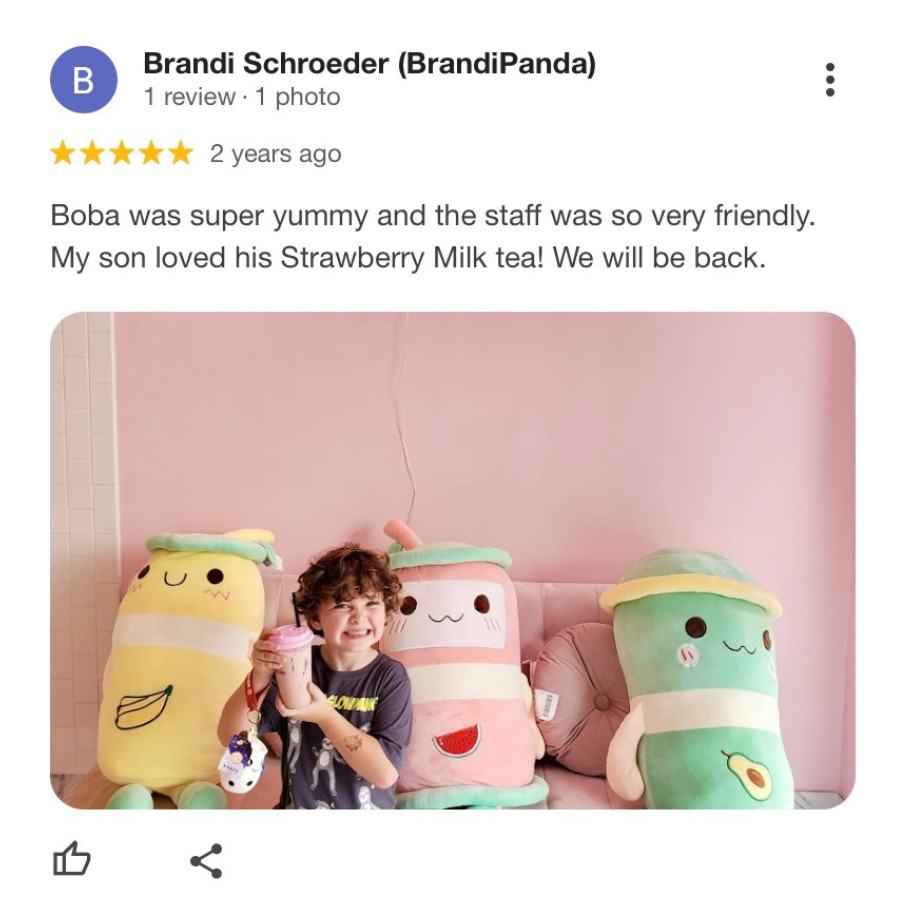The height and width of the screenshot is (900, 900).
Task: Open the review photo of the boy
Action: (x=453, y=560)
